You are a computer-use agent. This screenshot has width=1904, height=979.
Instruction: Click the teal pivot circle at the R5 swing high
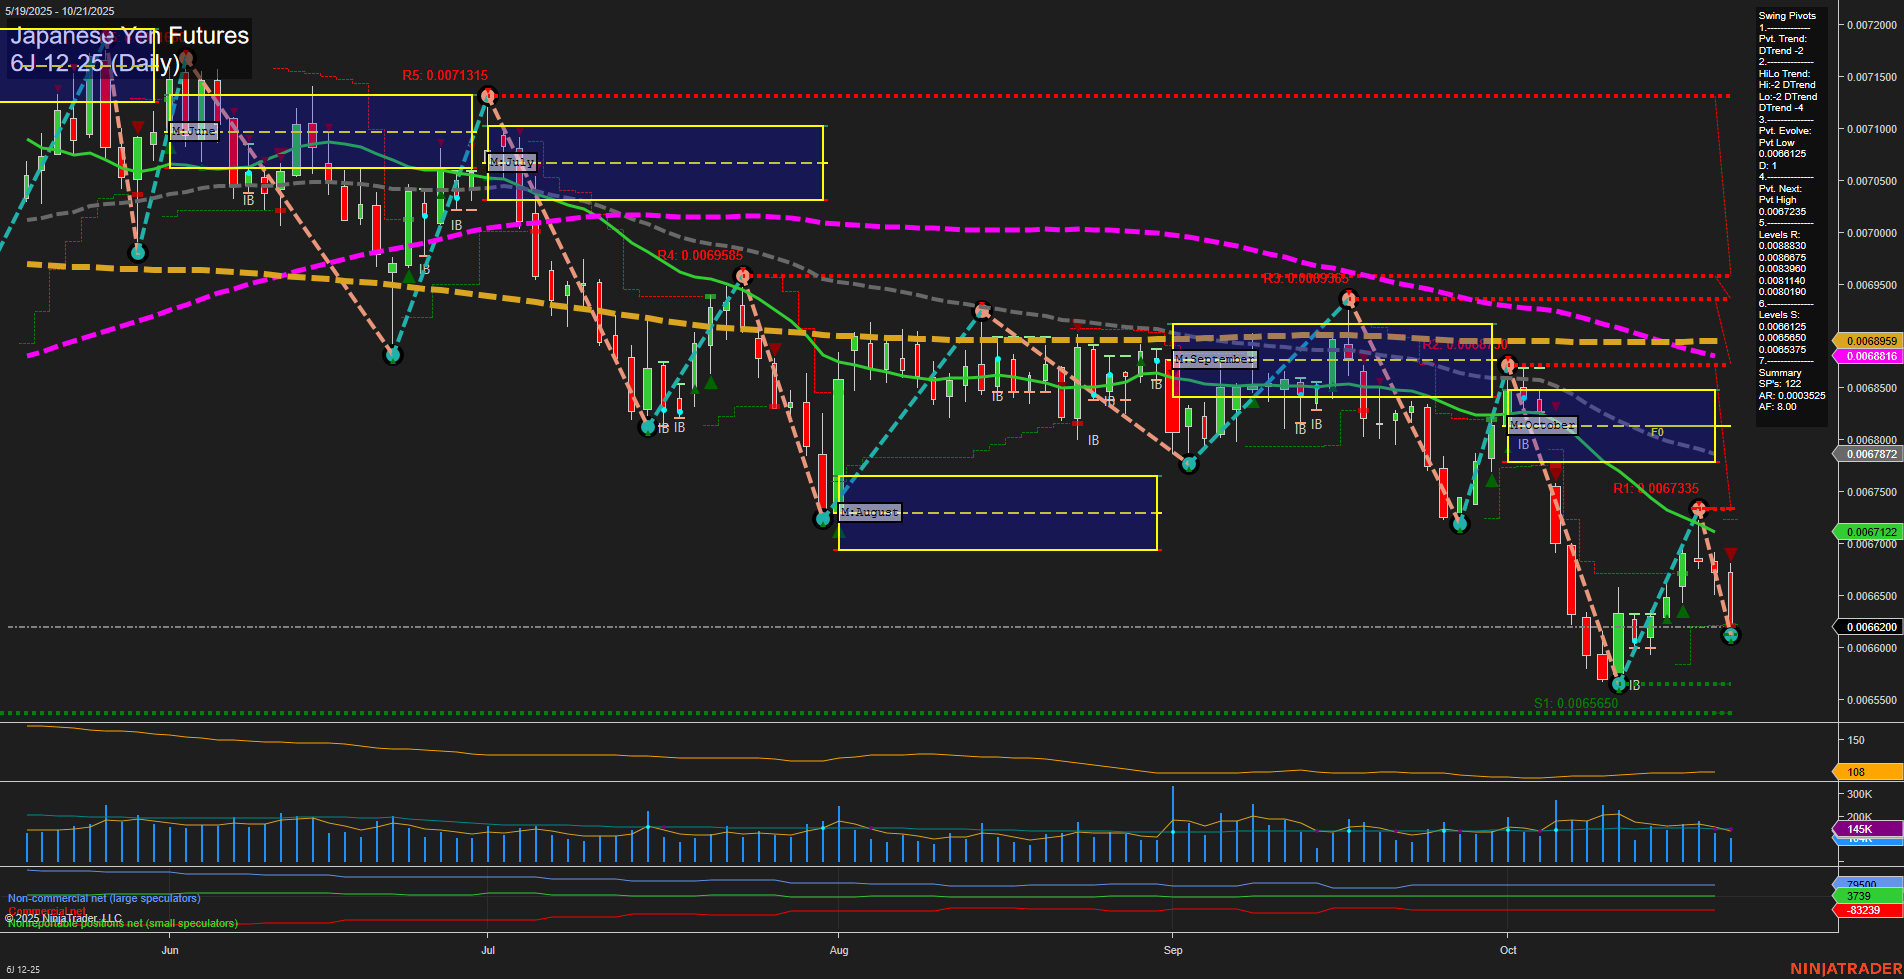point(488,96)
